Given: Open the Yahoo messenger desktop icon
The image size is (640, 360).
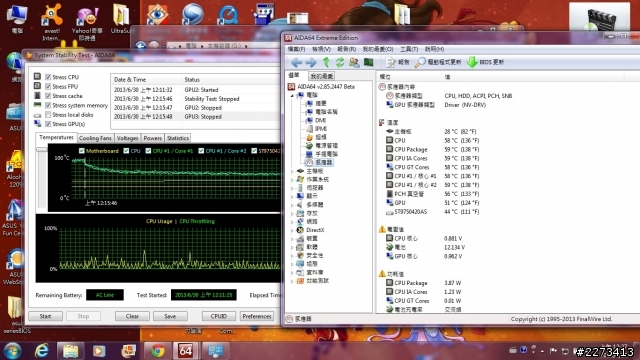Looking at the screenshot, I should click(87, 22).
